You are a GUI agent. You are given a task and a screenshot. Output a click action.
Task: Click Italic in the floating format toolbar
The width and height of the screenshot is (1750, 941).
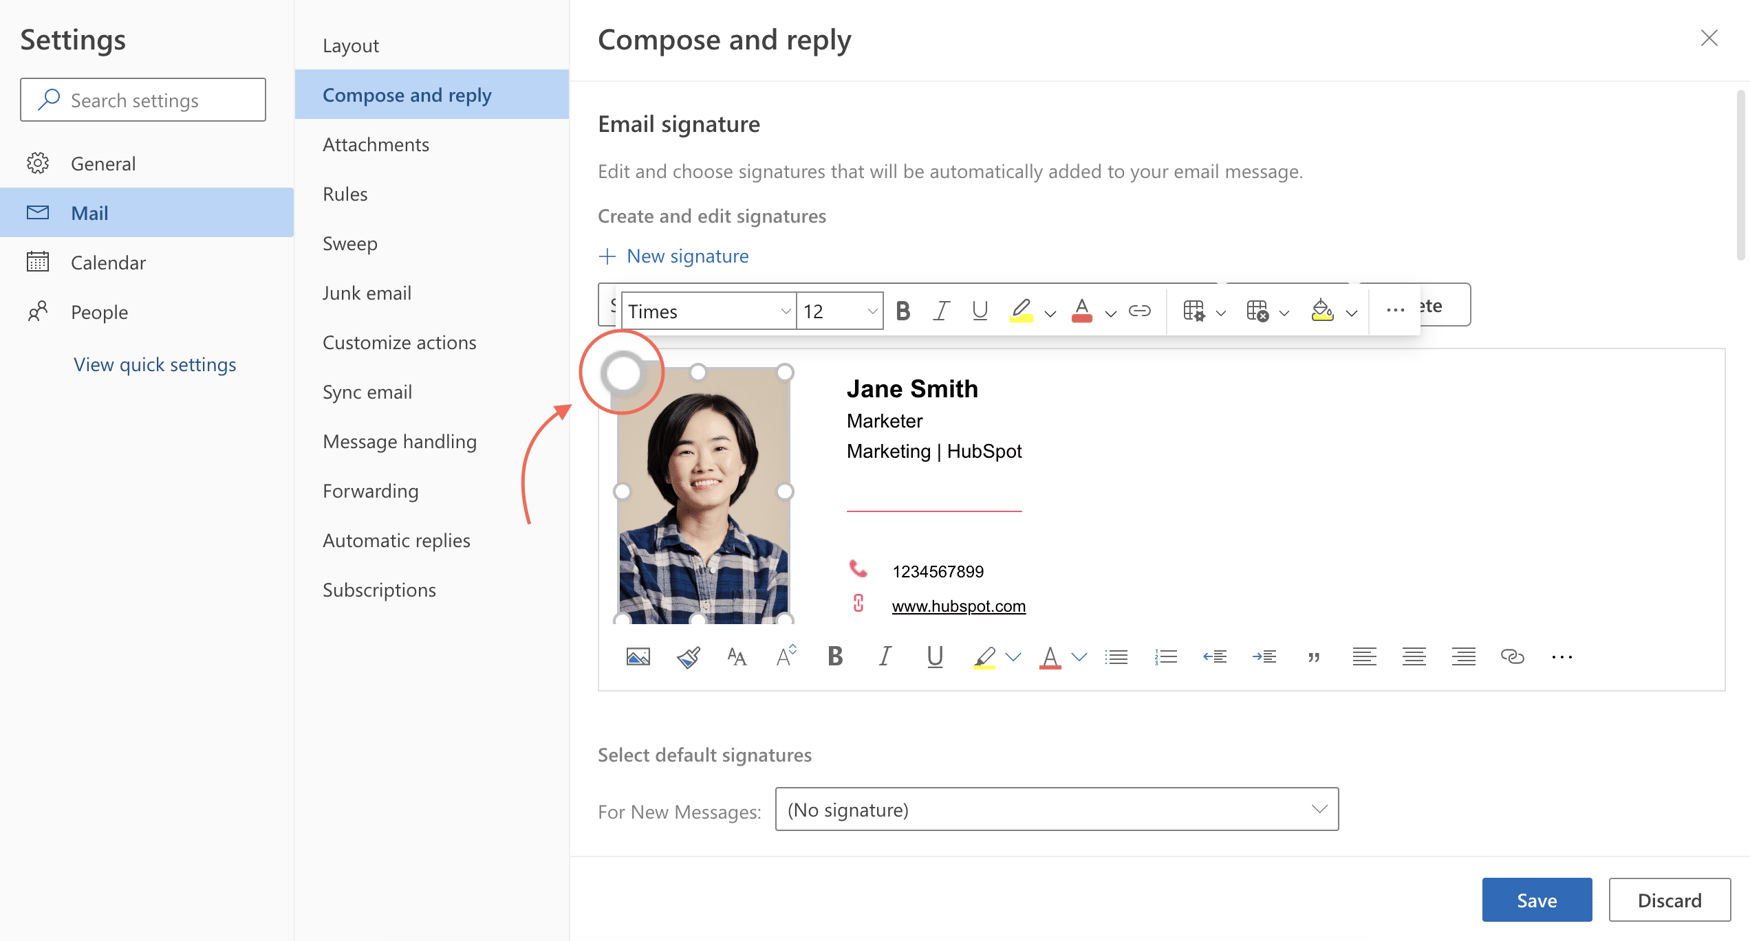click(941, 311)
